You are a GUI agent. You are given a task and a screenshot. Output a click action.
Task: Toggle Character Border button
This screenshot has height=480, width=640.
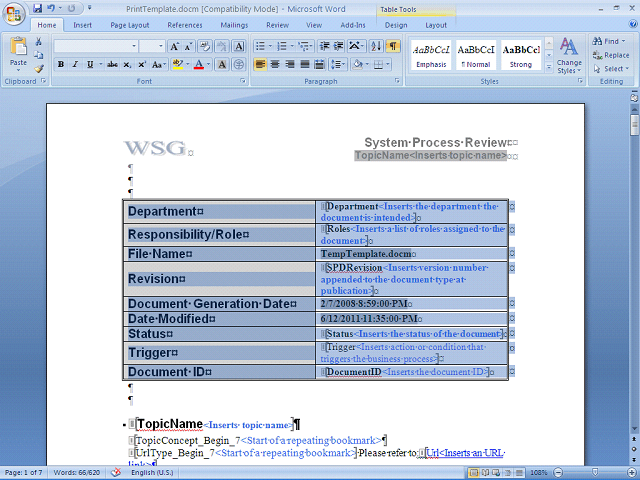[x=239, y=46]
